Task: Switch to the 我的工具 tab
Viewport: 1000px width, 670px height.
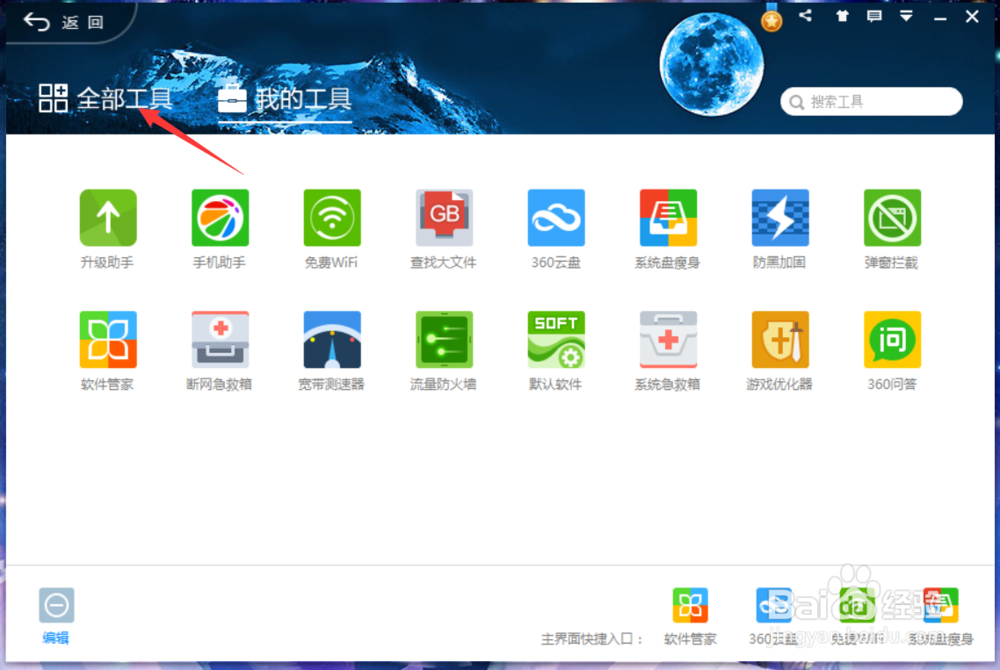Action: (x=284, y=99)
